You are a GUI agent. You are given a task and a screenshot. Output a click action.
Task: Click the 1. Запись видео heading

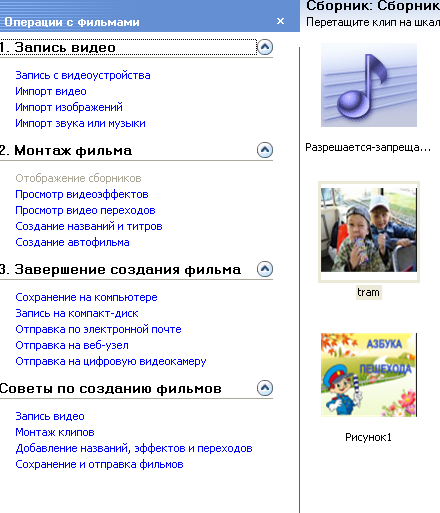[58, 47]
